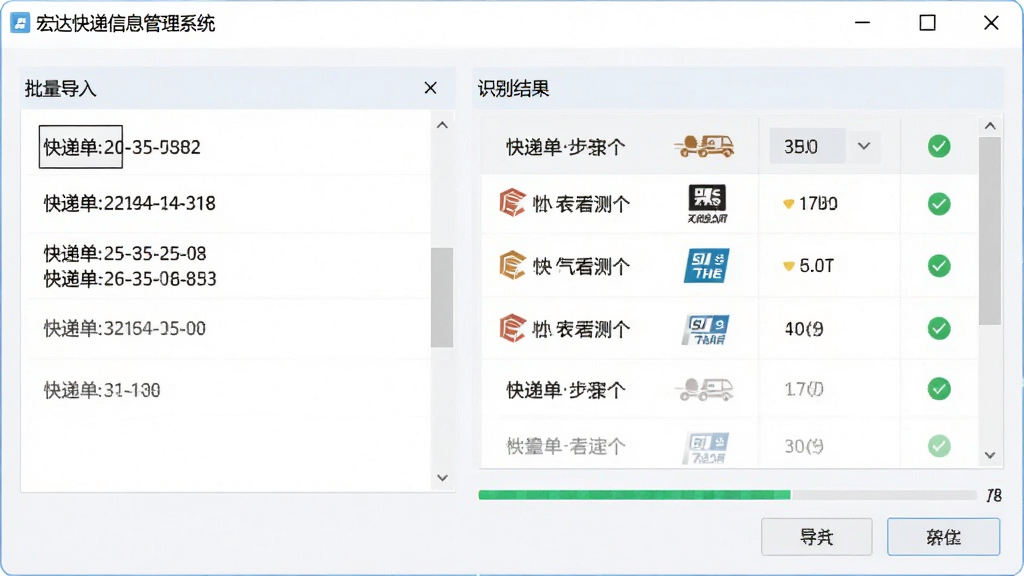Image resolution: width=1024 pixels, height=576 pixels.
Task: Click the blue carrier logo in the 5.0T row
Action: (707, 266)
